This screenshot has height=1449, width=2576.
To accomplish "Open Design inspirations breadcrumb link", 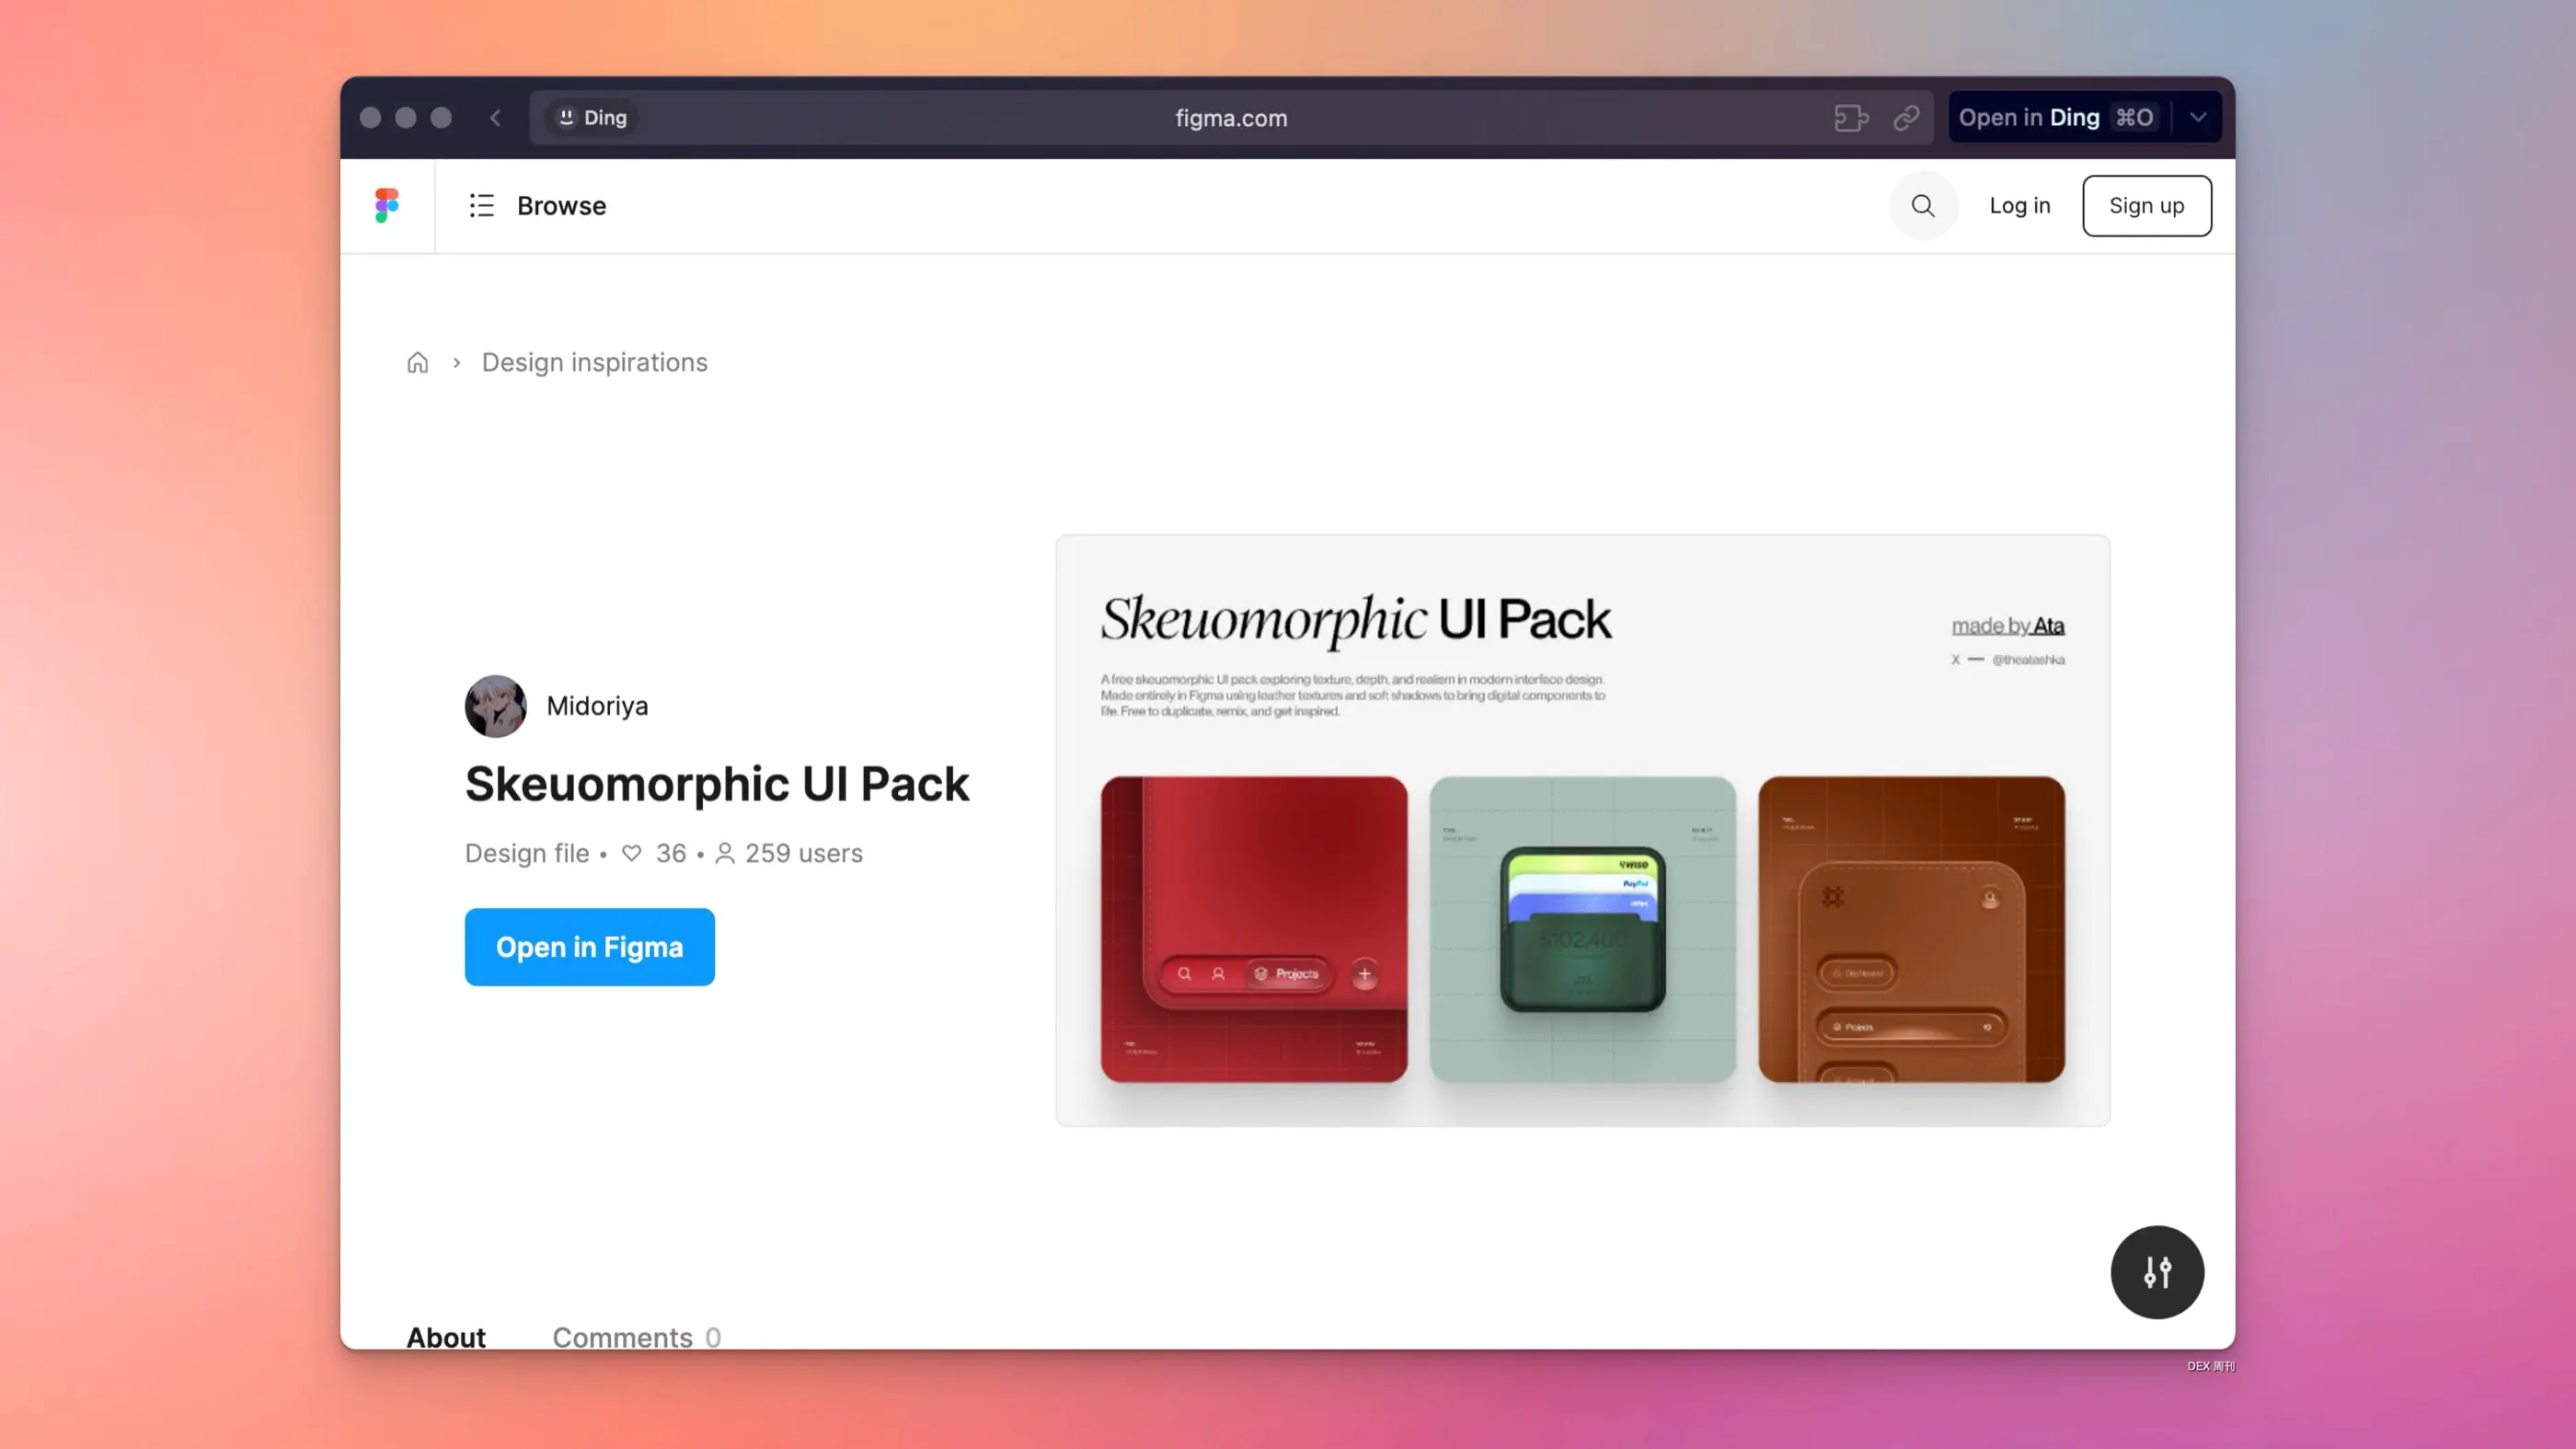I will 594,362.
